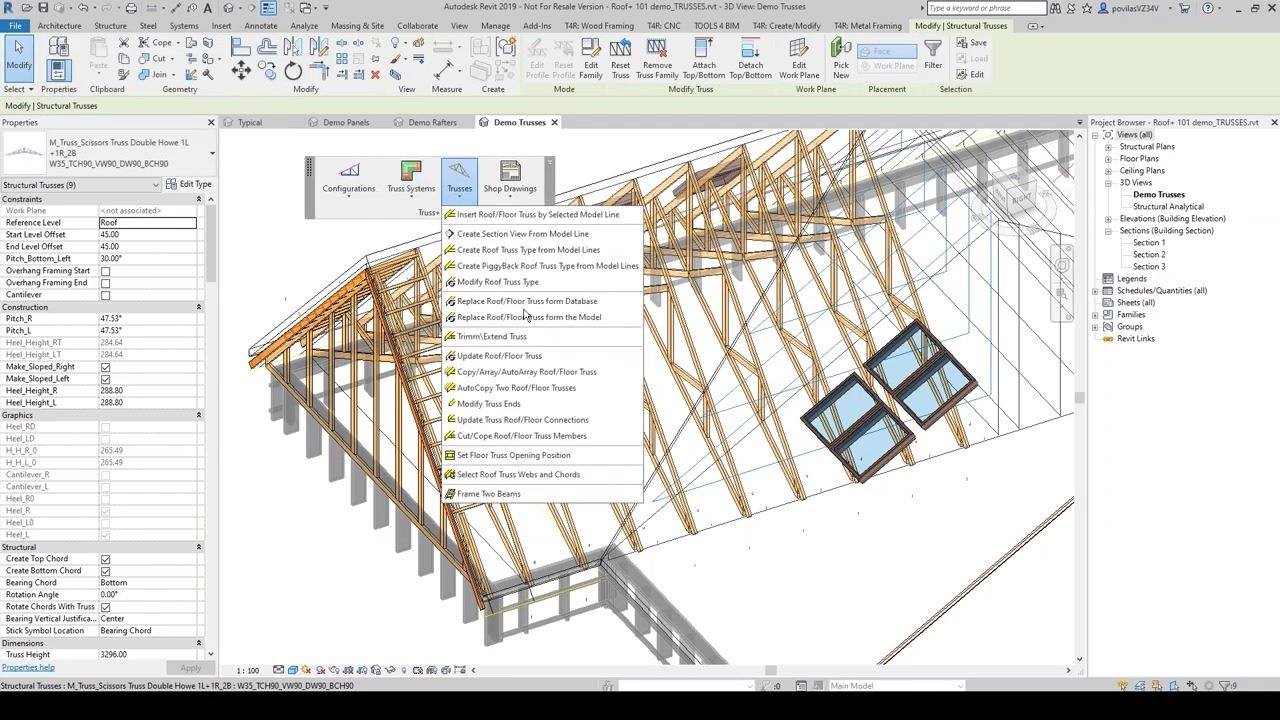Click the File menu button
The width and height of the screenshot is (1280, 720).
15,26
